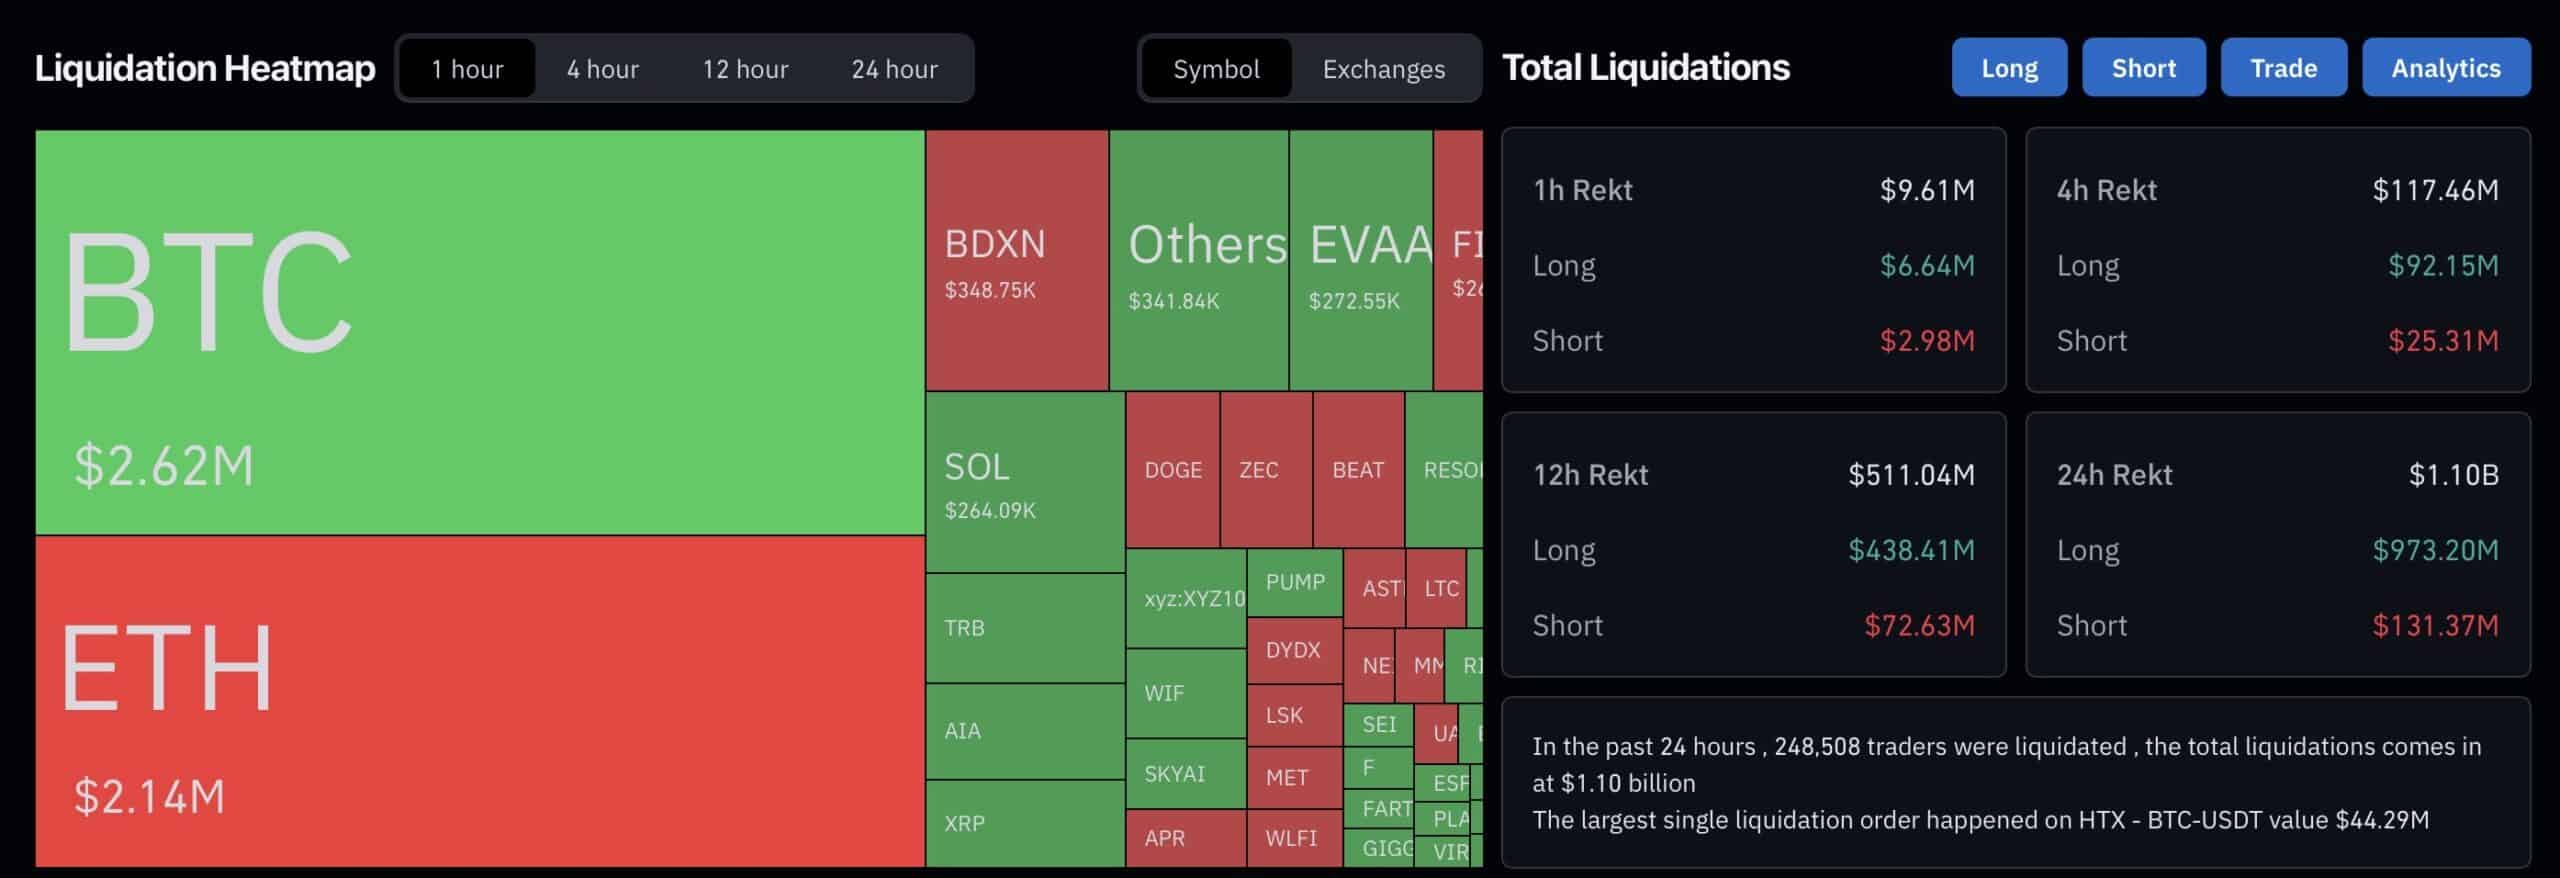Image resolution: width=2560 pixels, height=878 pixels.
Task: Open the Trade page
Action: [x=2284, y=67]
